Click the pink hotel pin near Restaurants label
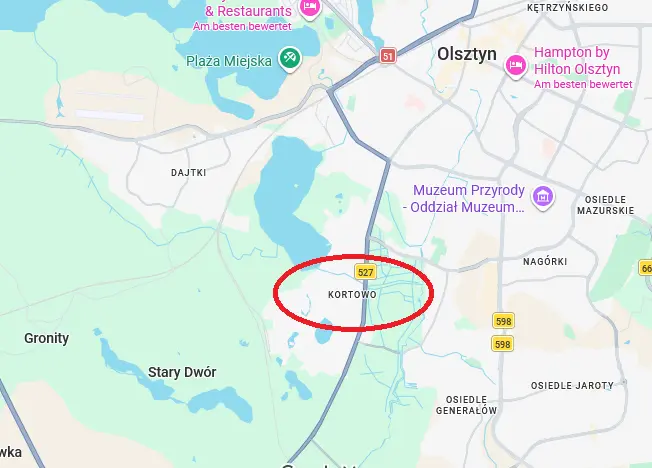This screenshot has height=468, width=652. [x=309, y=7]
